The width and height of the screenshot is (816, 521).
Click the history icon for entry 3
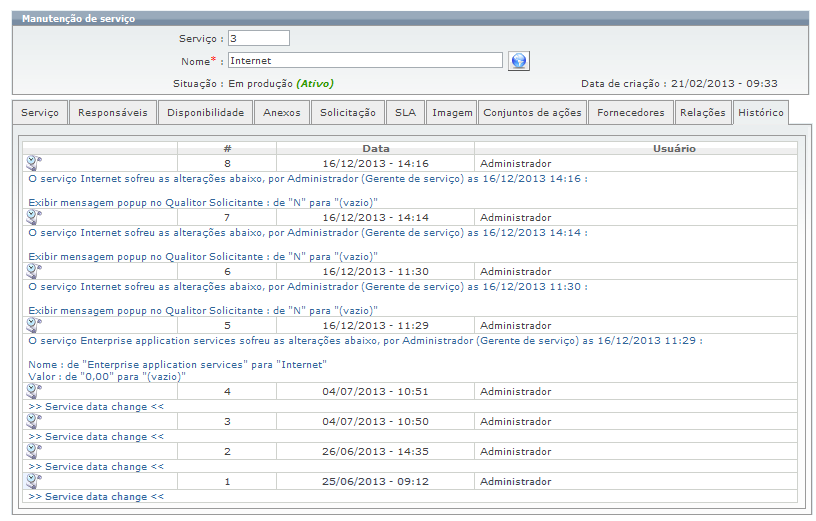pos(33,421)
